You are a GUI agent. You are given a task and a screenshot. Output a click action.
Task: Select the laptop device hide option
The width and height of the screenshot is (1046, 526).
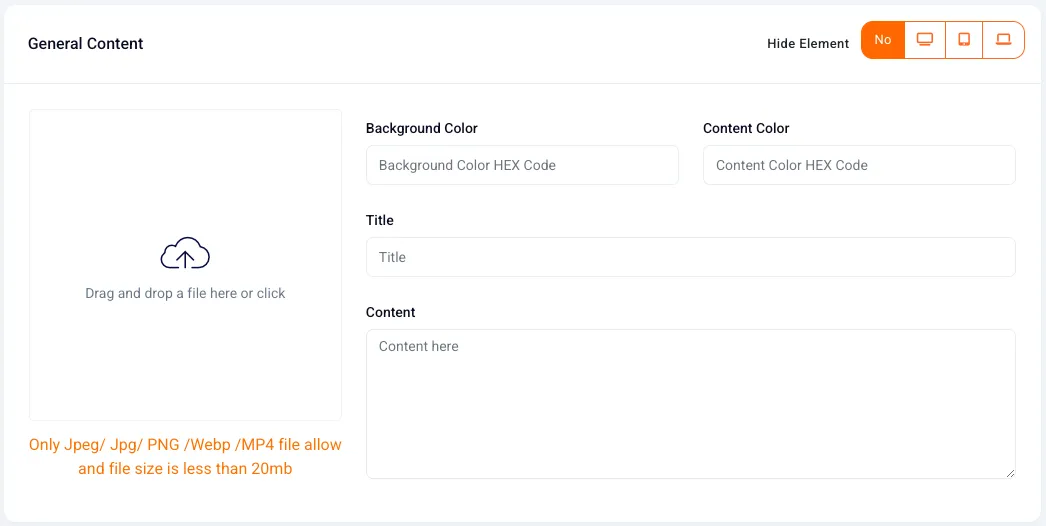(x=1003, y=40)
